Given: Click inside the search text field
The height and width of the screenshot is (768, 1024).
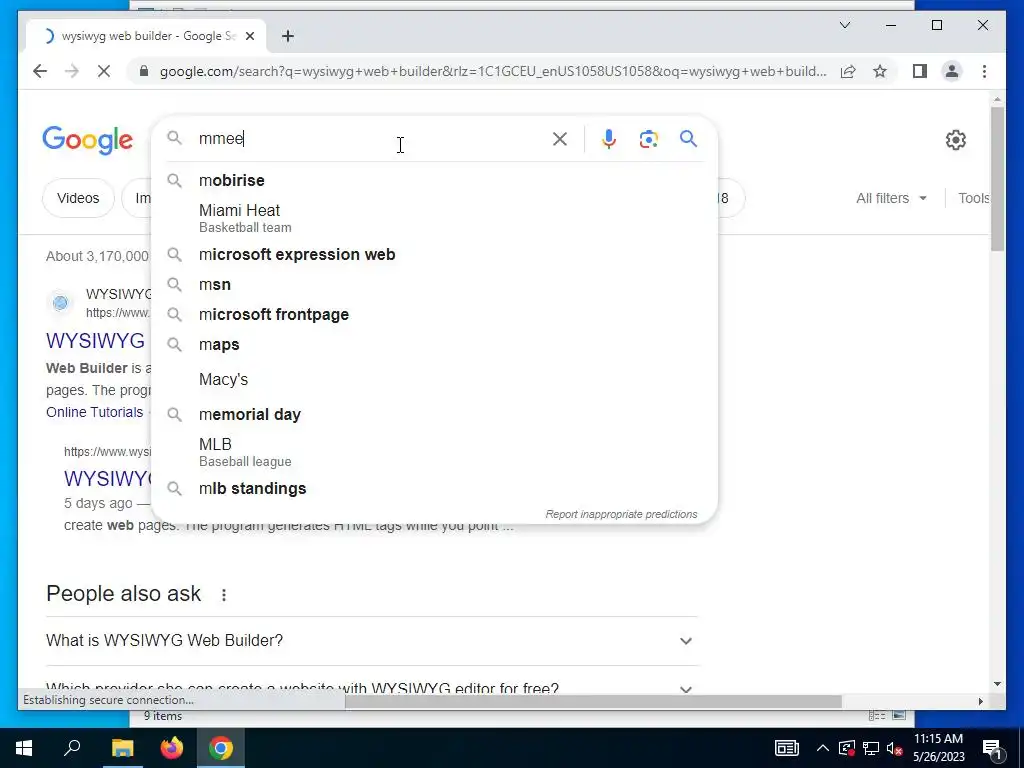Looking at the screenshot, I should point(372,138).
